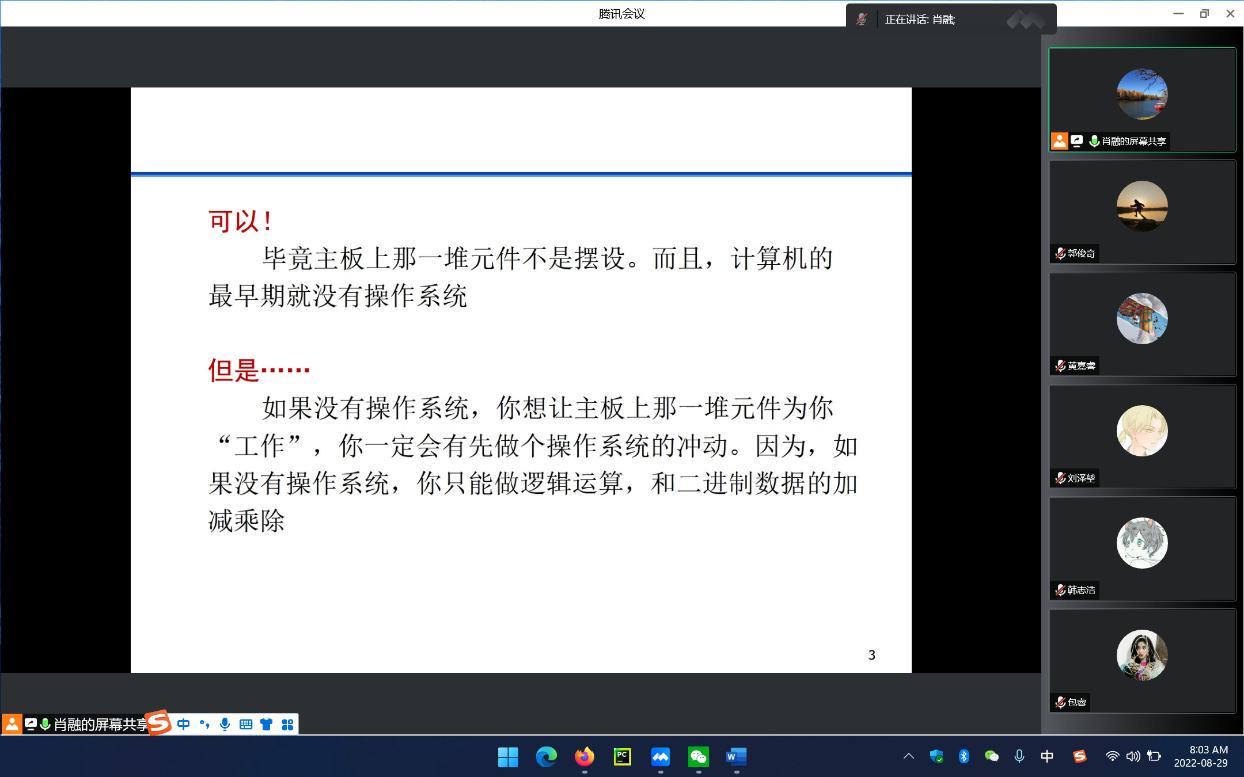The image size is (1244, 777).
Task: Open WeChat from the taskbar
Action: point(698,757)
